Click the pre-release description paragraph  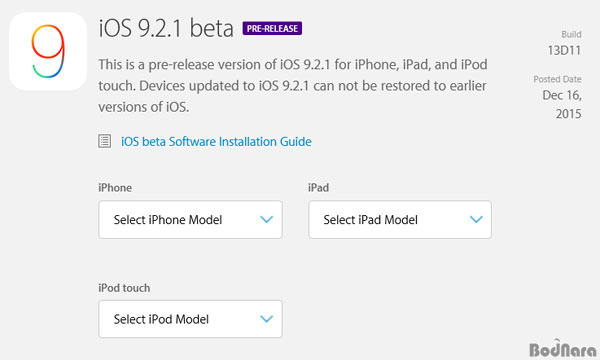tap(293, 86)
